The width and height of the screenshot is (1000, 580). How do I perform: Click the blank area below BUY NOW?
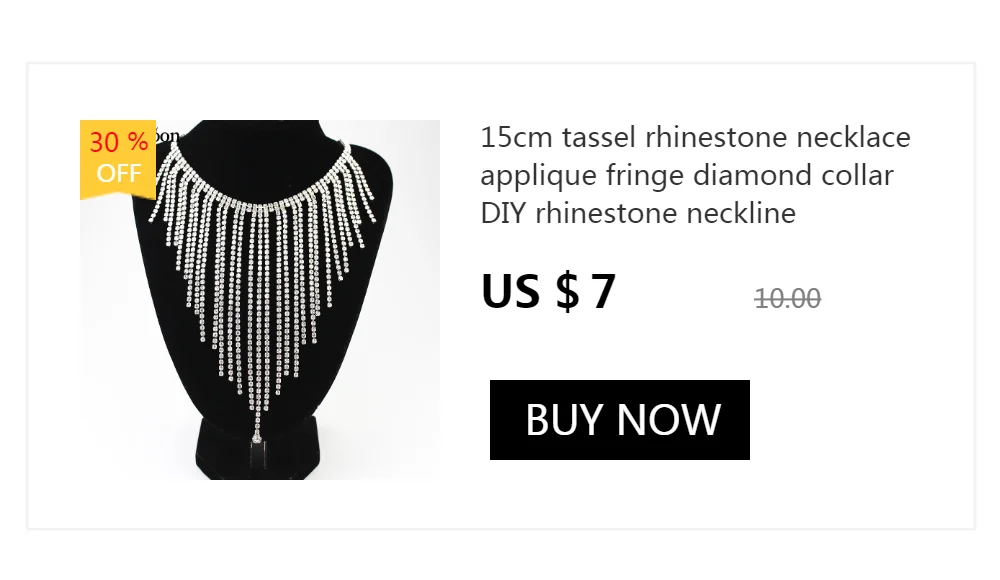pos(619,494)
